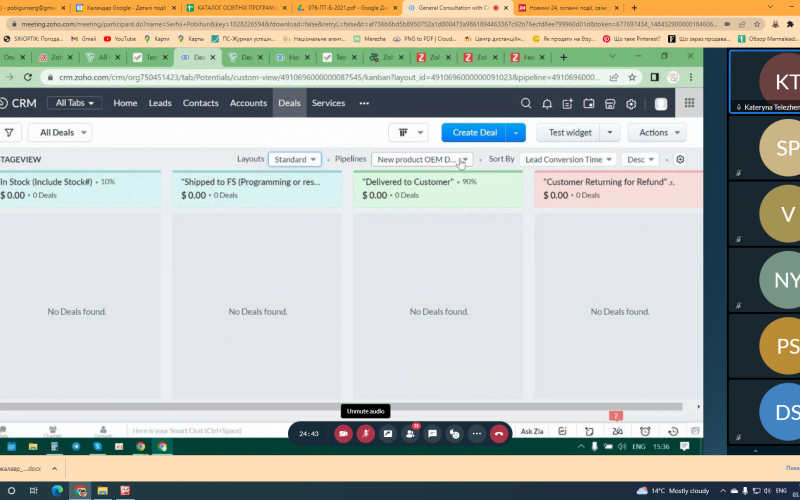Click the Create Deal button
The width and height of the screenshot is (800, 500).
pos(474,133)
